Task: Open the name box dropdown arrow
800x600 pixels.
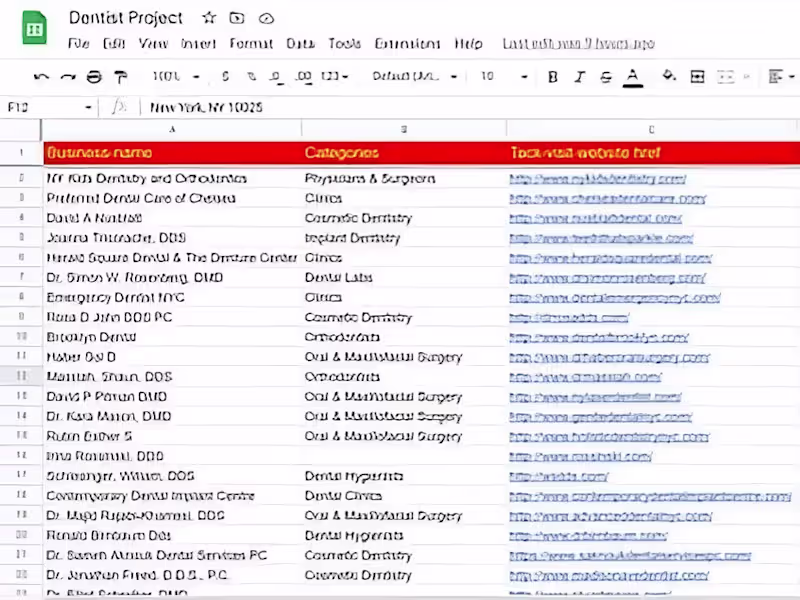Action: (88, 107)
